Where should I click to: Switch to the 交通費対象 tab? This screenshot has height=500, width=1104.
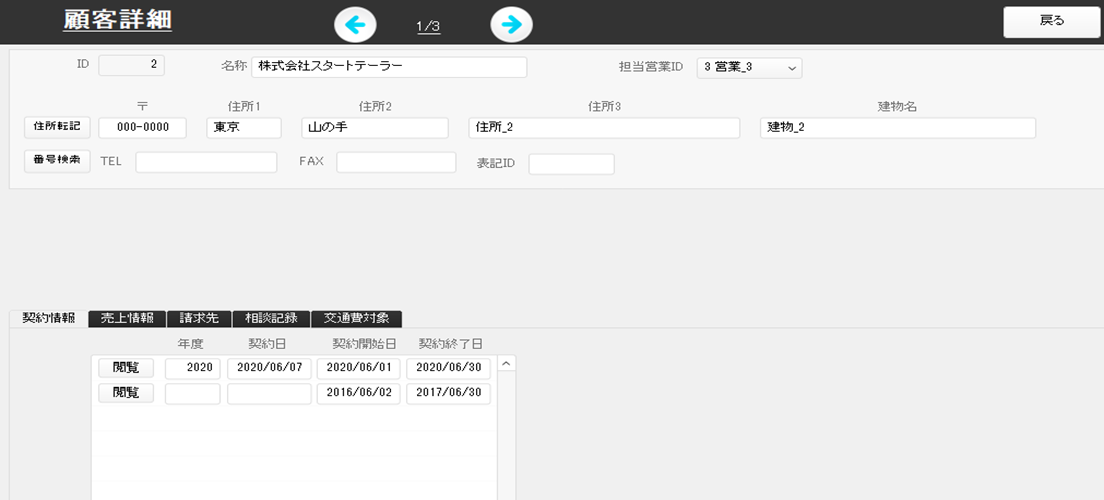(x=356, y=318)
